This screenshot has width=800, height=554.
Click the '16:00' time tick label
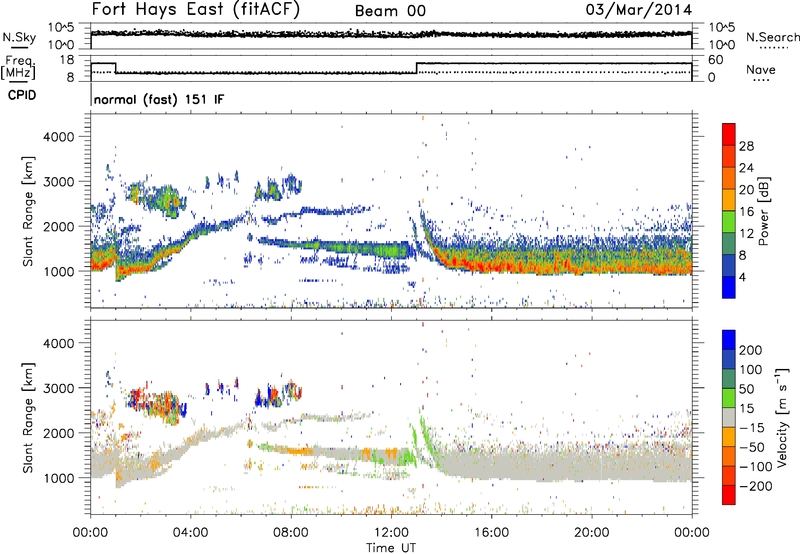(x=491, y=533)
